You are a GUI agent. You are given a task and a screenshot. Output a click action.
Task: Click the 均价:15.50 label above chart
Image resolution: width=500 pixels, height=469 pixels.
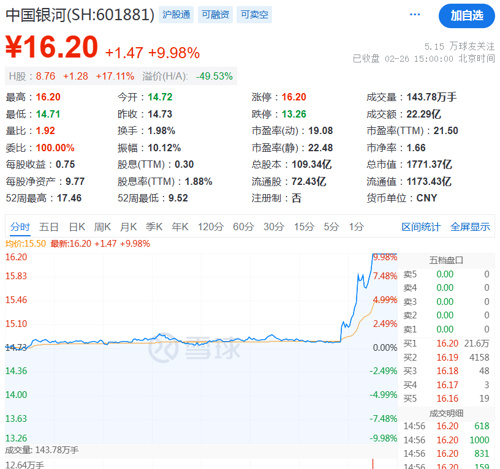(25, 244)
